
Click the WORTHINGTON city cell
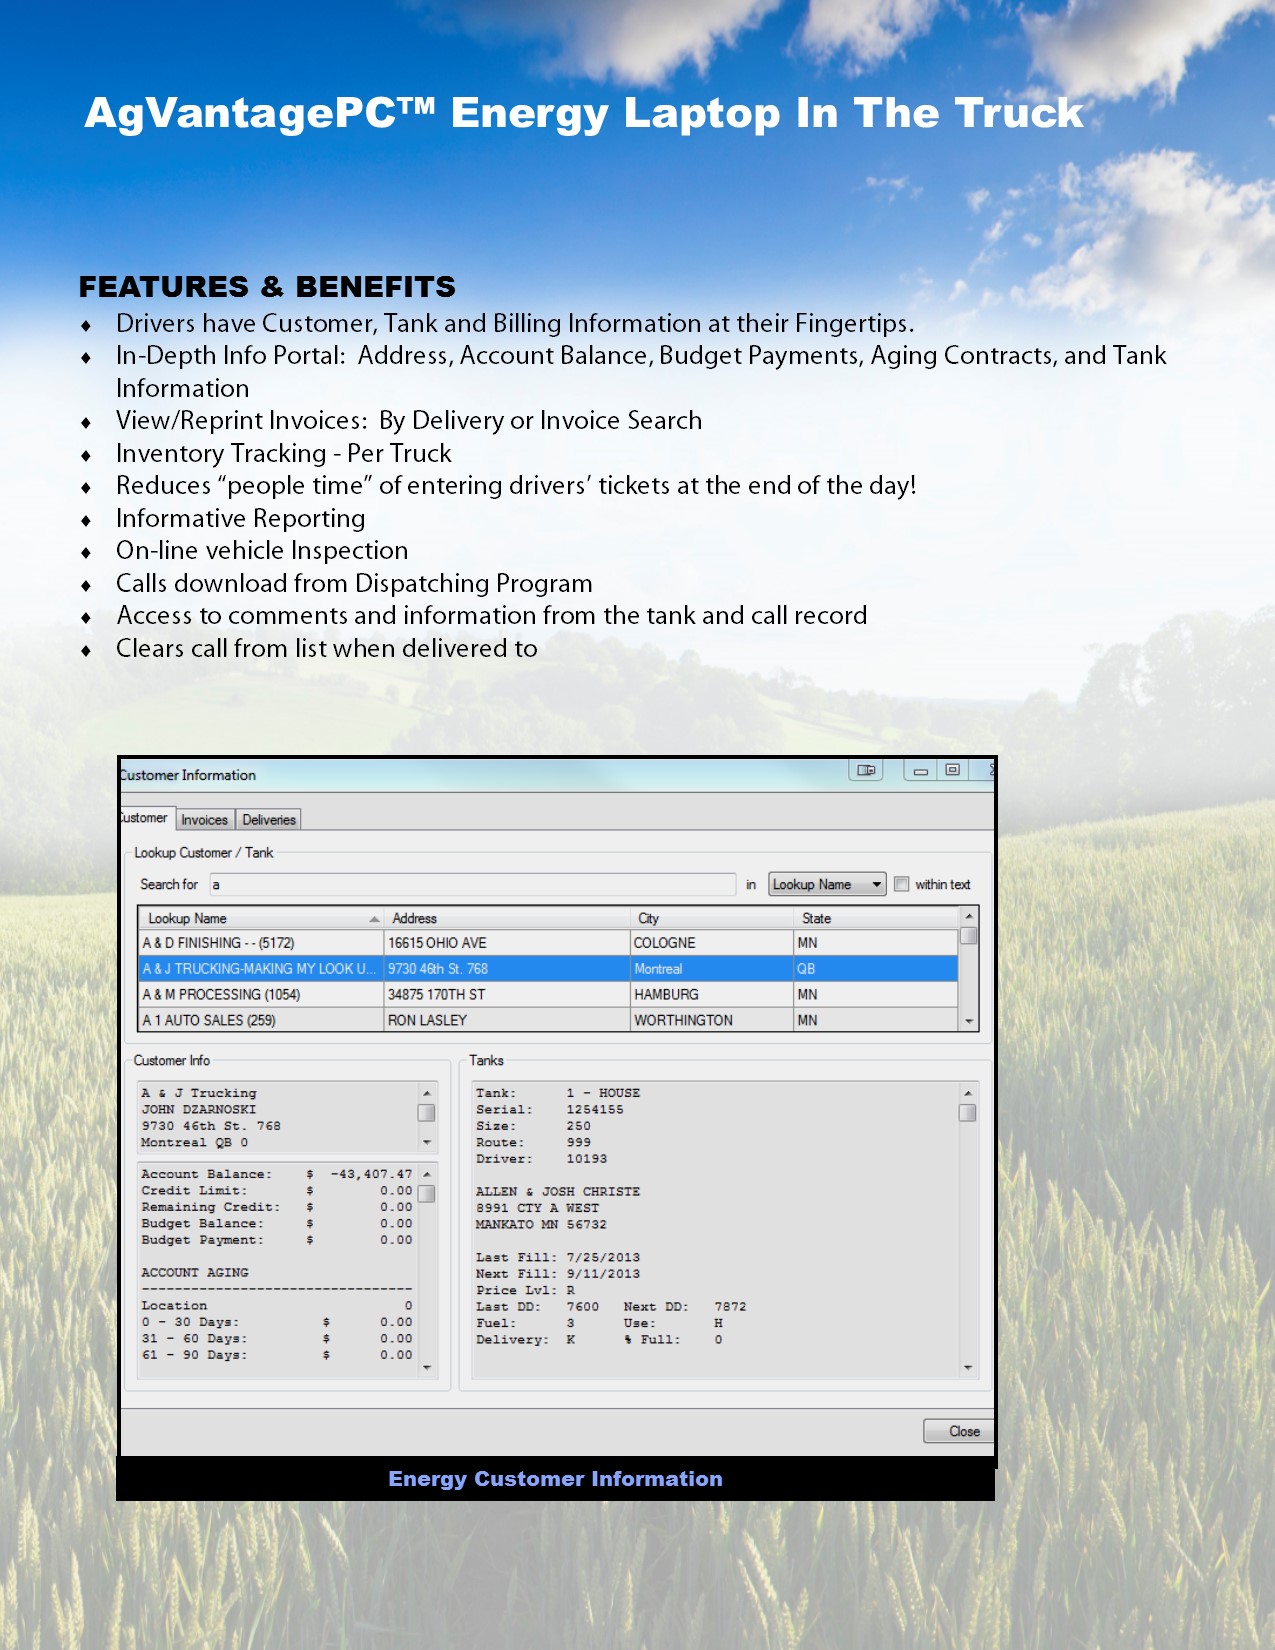click(712, 1020)
